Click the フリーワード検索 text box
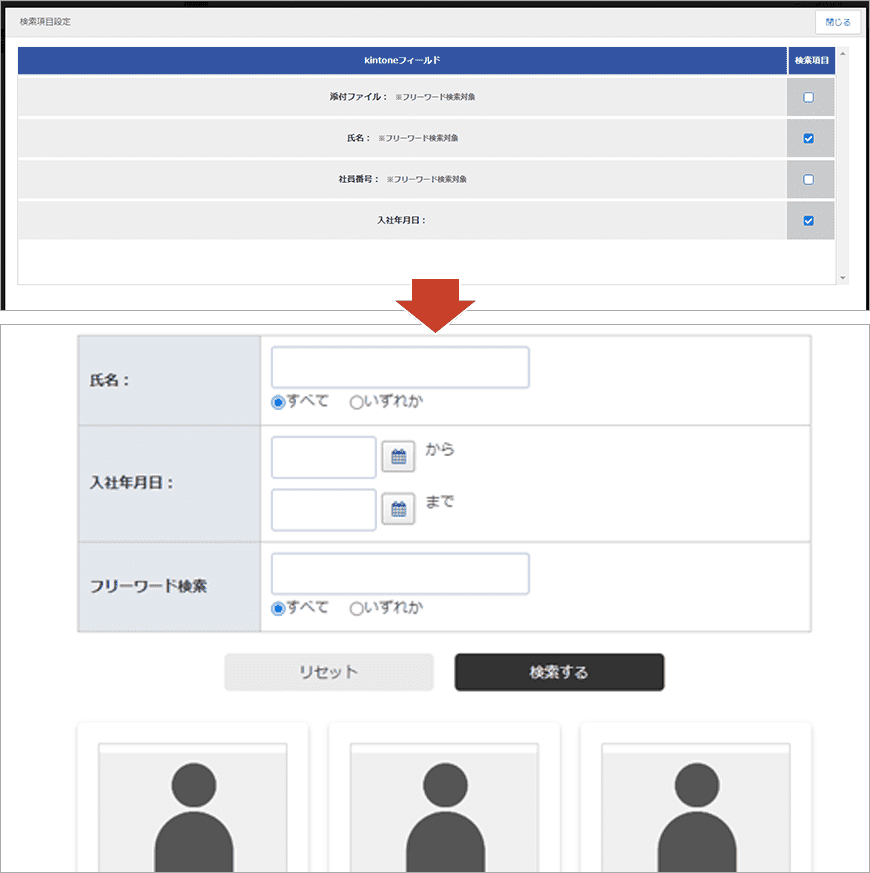This screenshot has width=870, height=873. [400, 574]
